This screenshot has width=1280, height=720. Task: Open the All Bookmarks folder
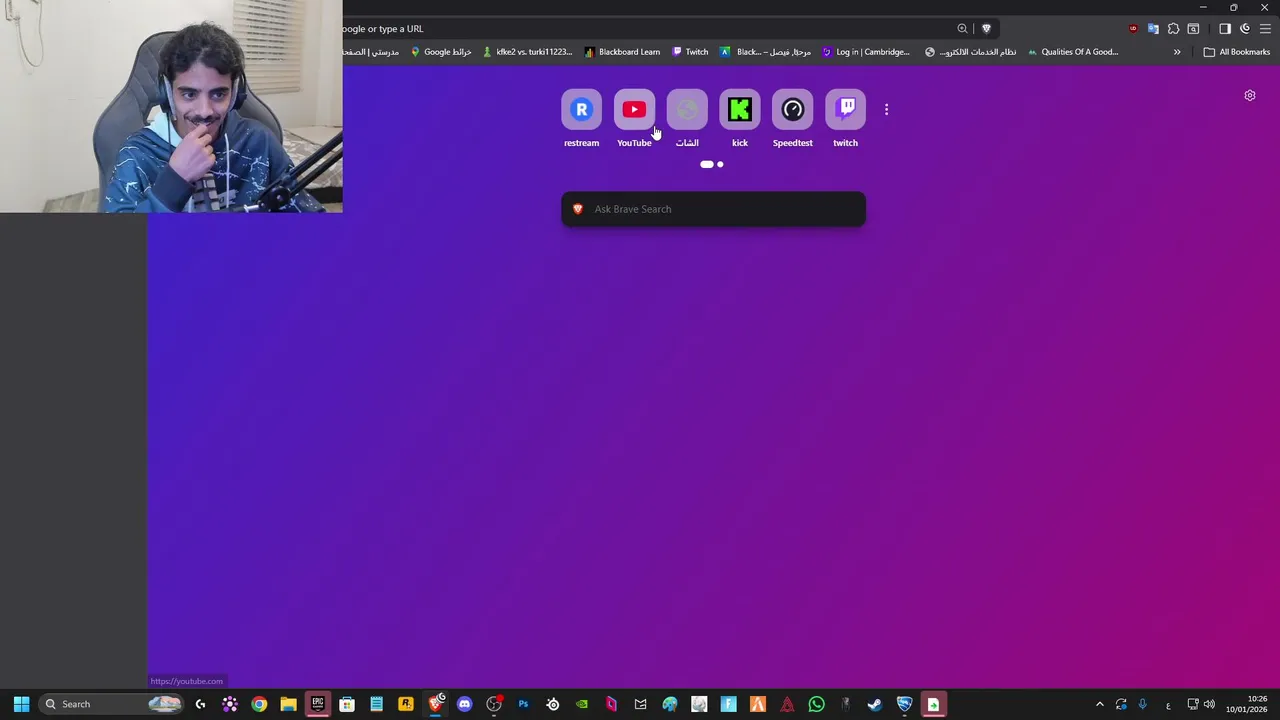click(x=1236, y=52)
